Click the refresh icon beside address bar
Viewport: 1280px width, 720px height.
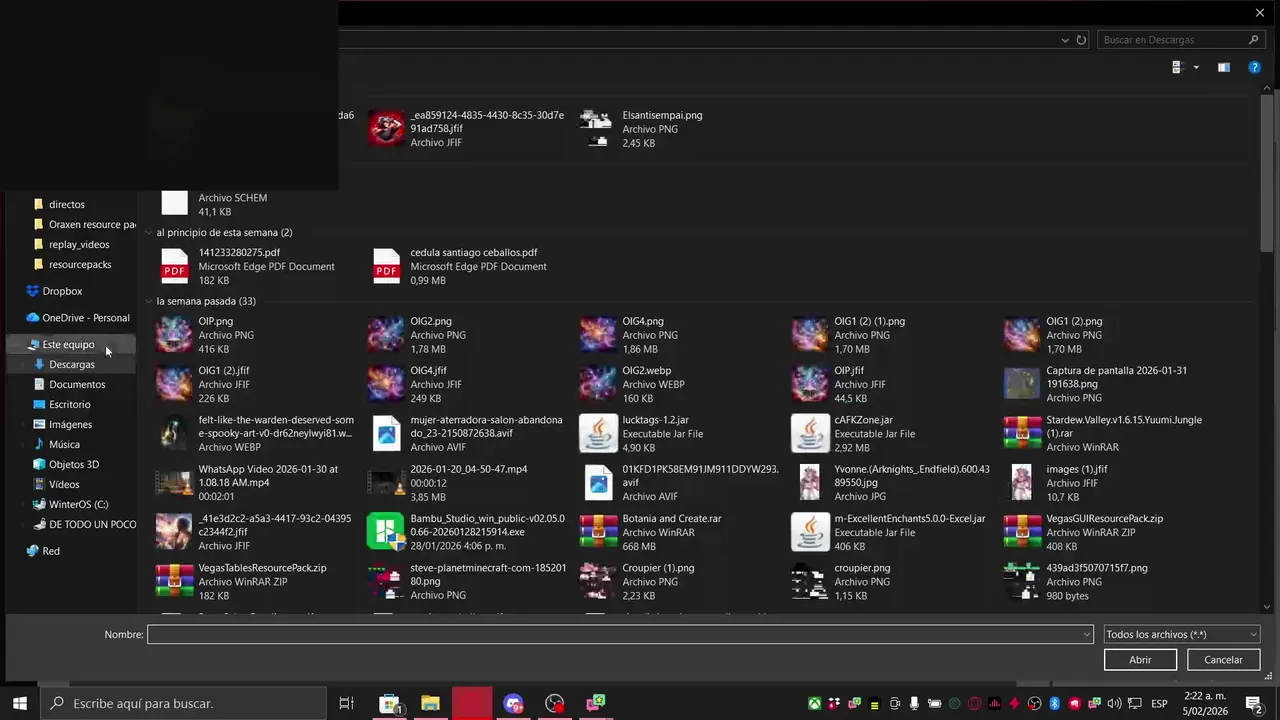[1081, 40]
